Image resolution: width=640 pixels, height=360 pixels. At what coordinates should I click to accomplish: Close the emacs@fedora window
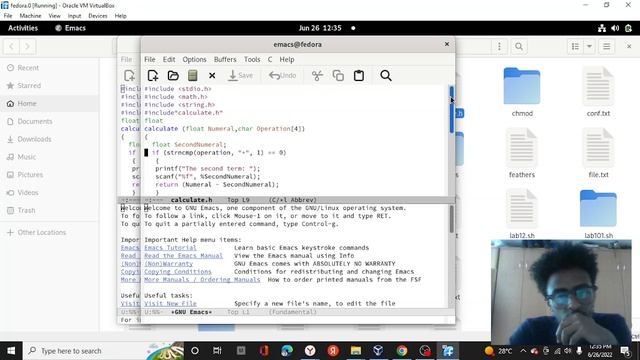pyautogui.click(x=447, y=44)
